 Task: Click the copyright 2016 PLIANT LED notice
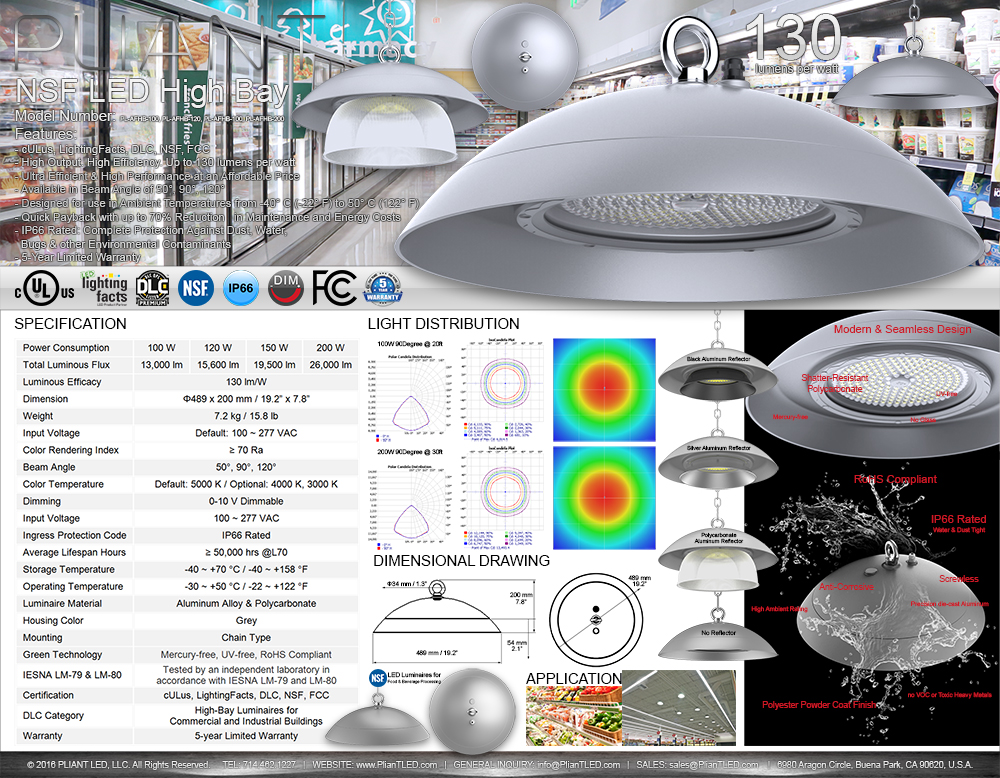click(x=118, y=764)
